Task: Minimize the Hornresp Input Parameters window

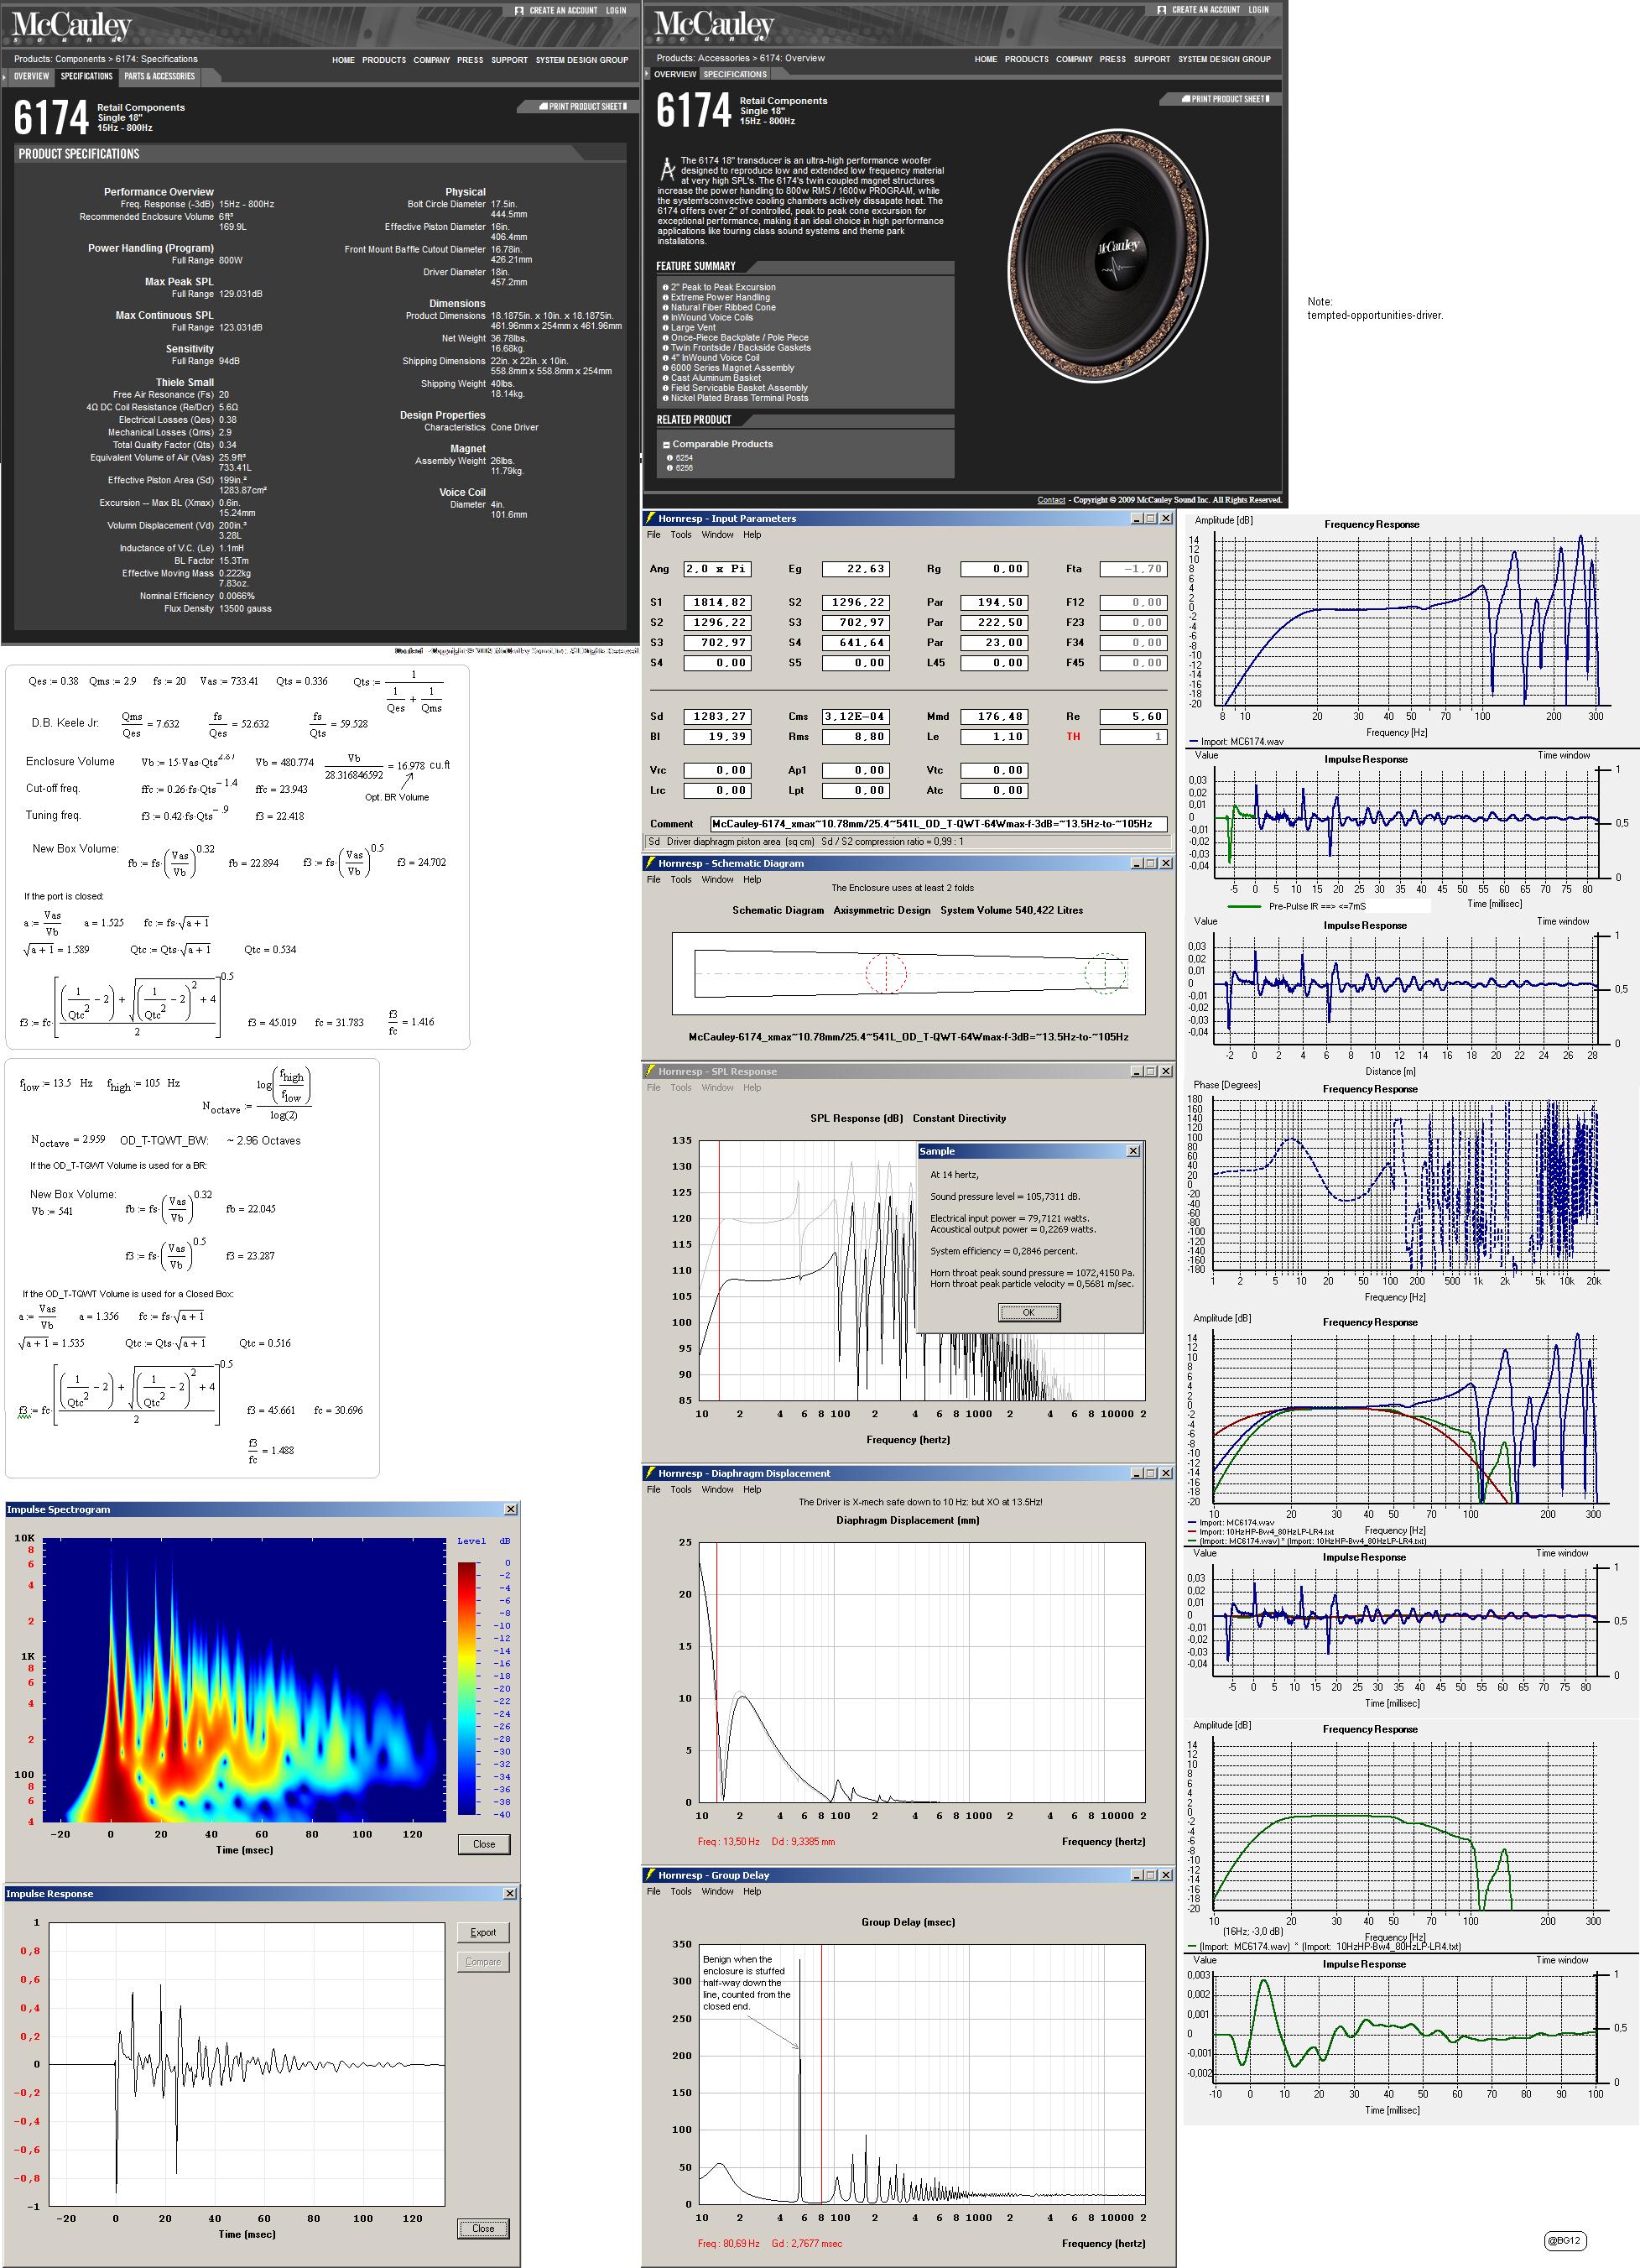Action: tap(1137, 518)
